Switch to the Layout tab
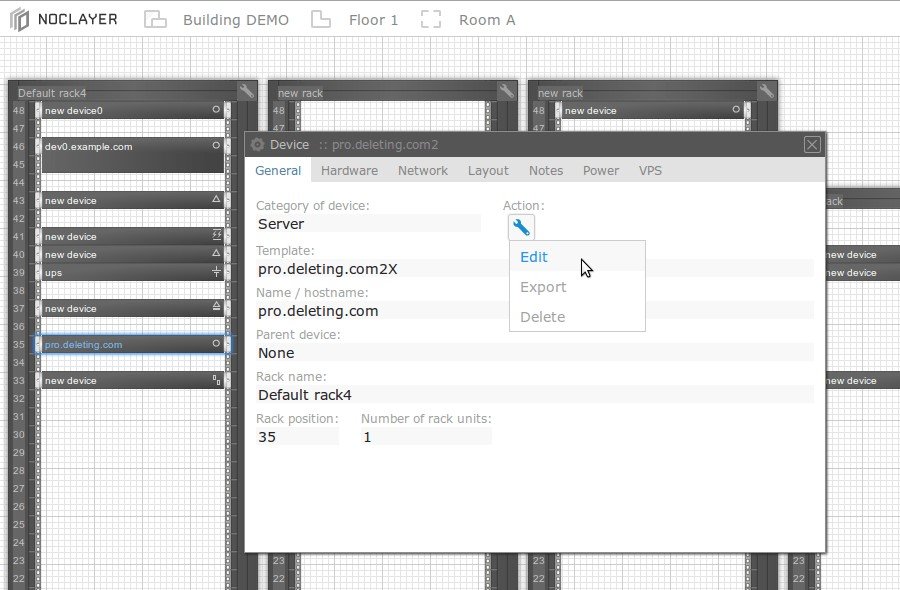Screen dimensions: 900x590 coord(488,170)
